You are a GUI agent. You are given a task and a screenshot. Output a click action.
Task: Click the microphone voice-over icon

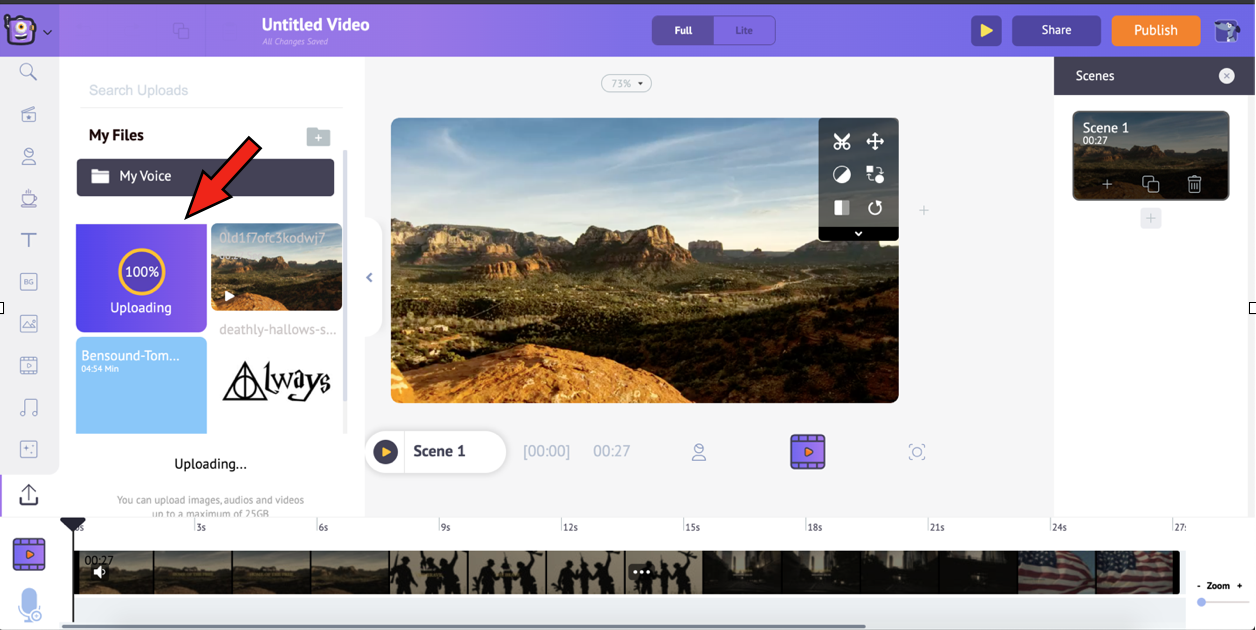pos(29,604)
